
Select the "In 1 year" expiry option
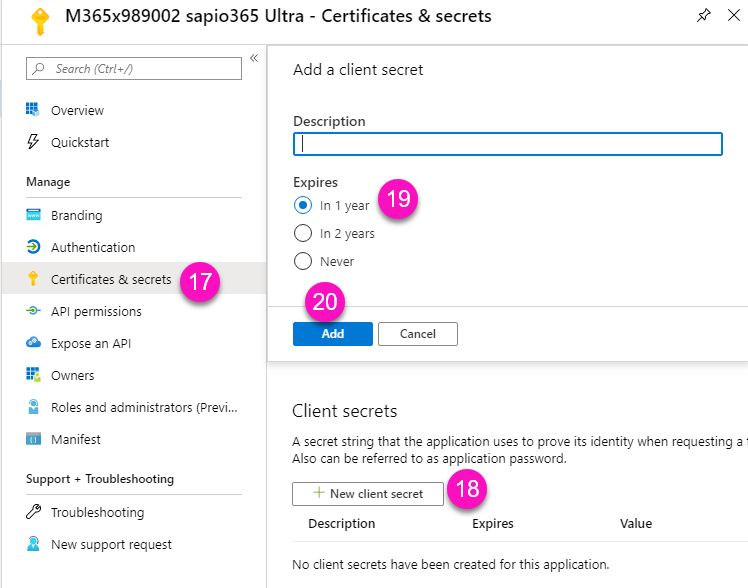[303, 205]
